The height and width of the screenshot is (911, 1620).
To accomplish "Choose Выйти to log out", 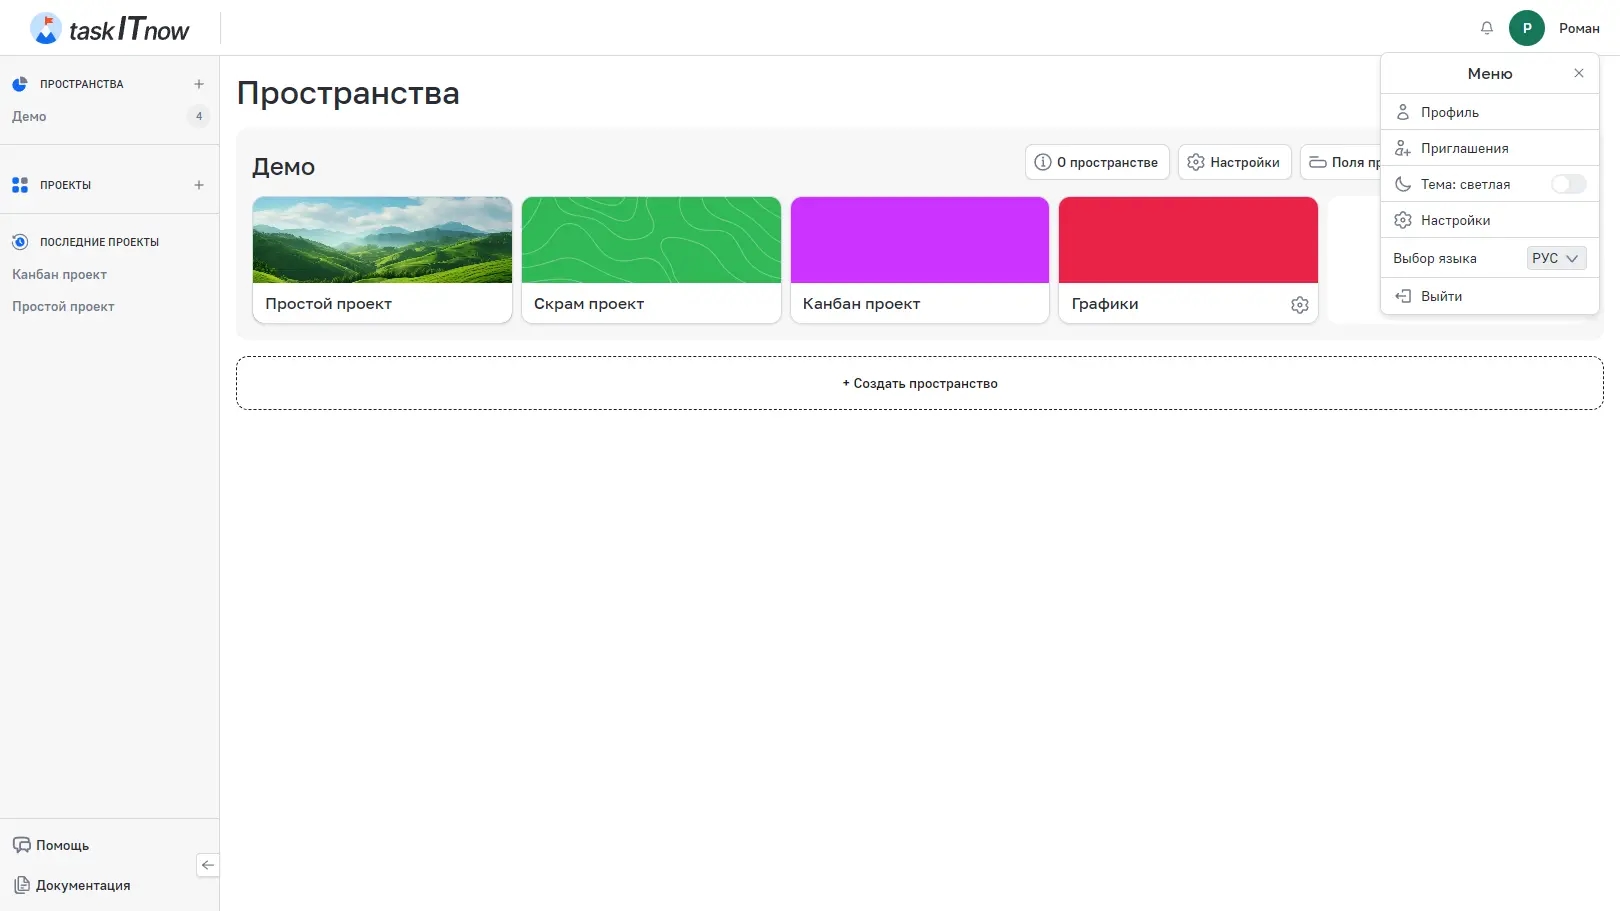I will (x=1441, y=296).
